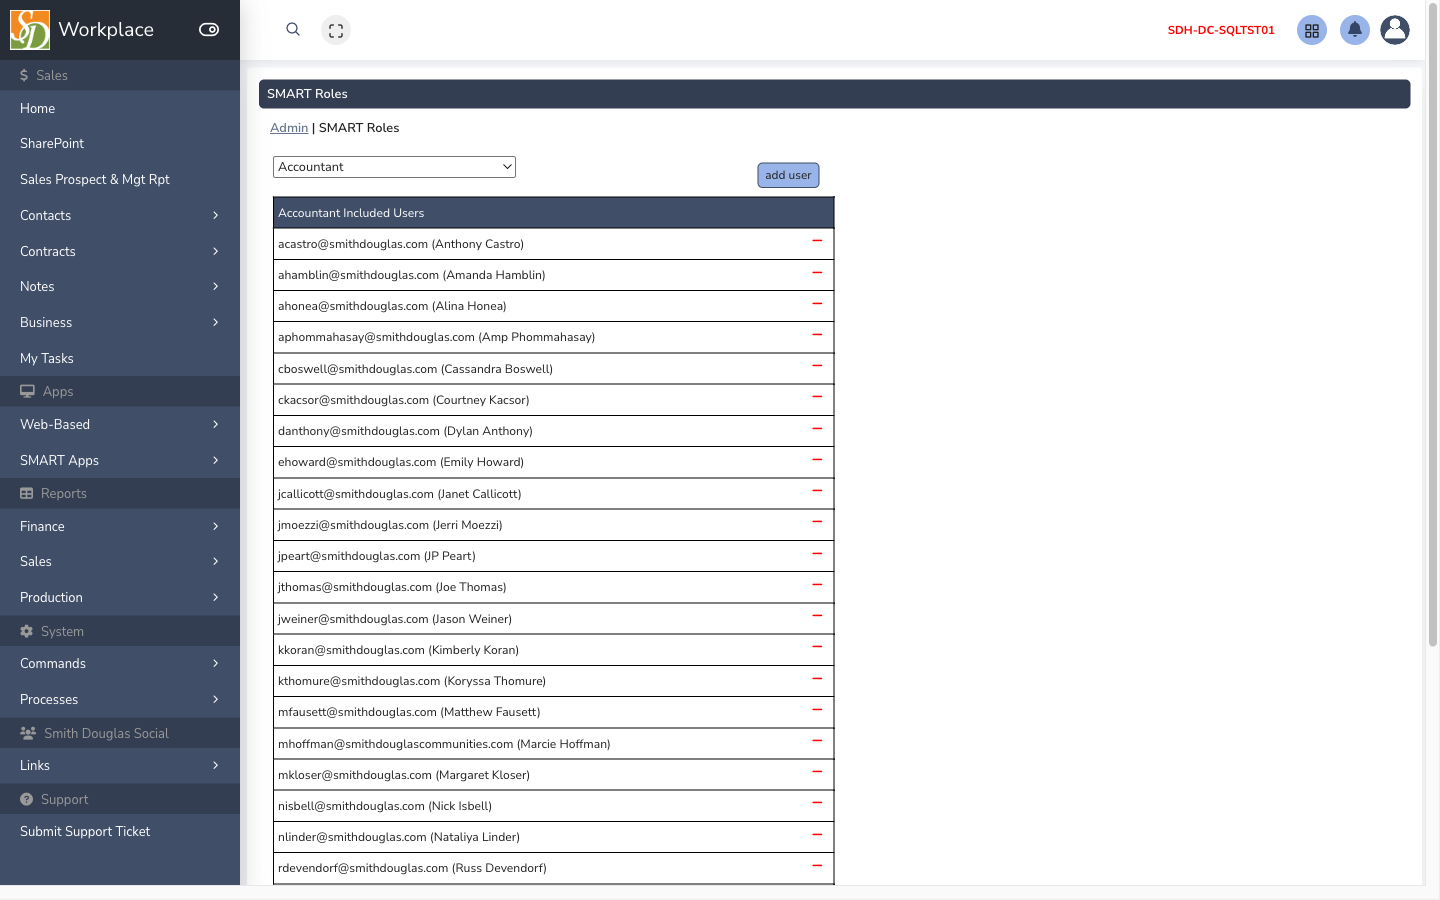Remove Janet Callicott with minus icon
Viewport: 1440px width, 900px height.
tap(817, 491)
